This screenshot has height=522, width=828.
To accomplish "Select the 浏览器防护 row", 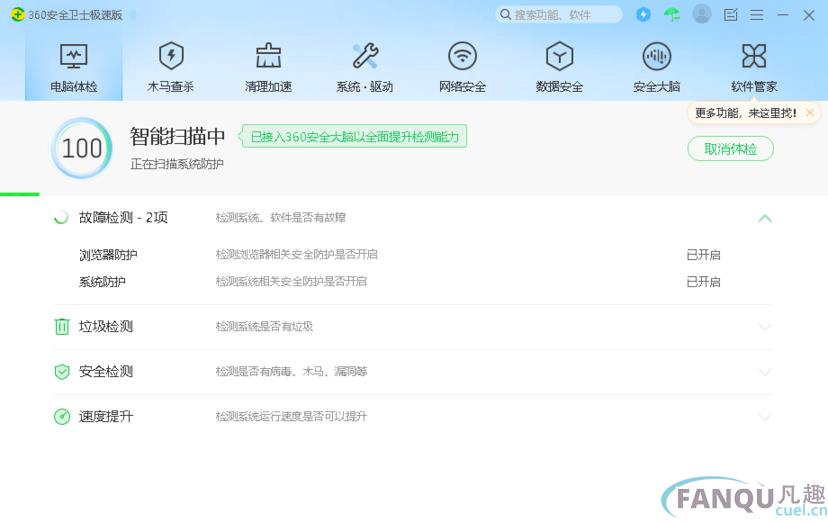I will click(x=413, y=254).
